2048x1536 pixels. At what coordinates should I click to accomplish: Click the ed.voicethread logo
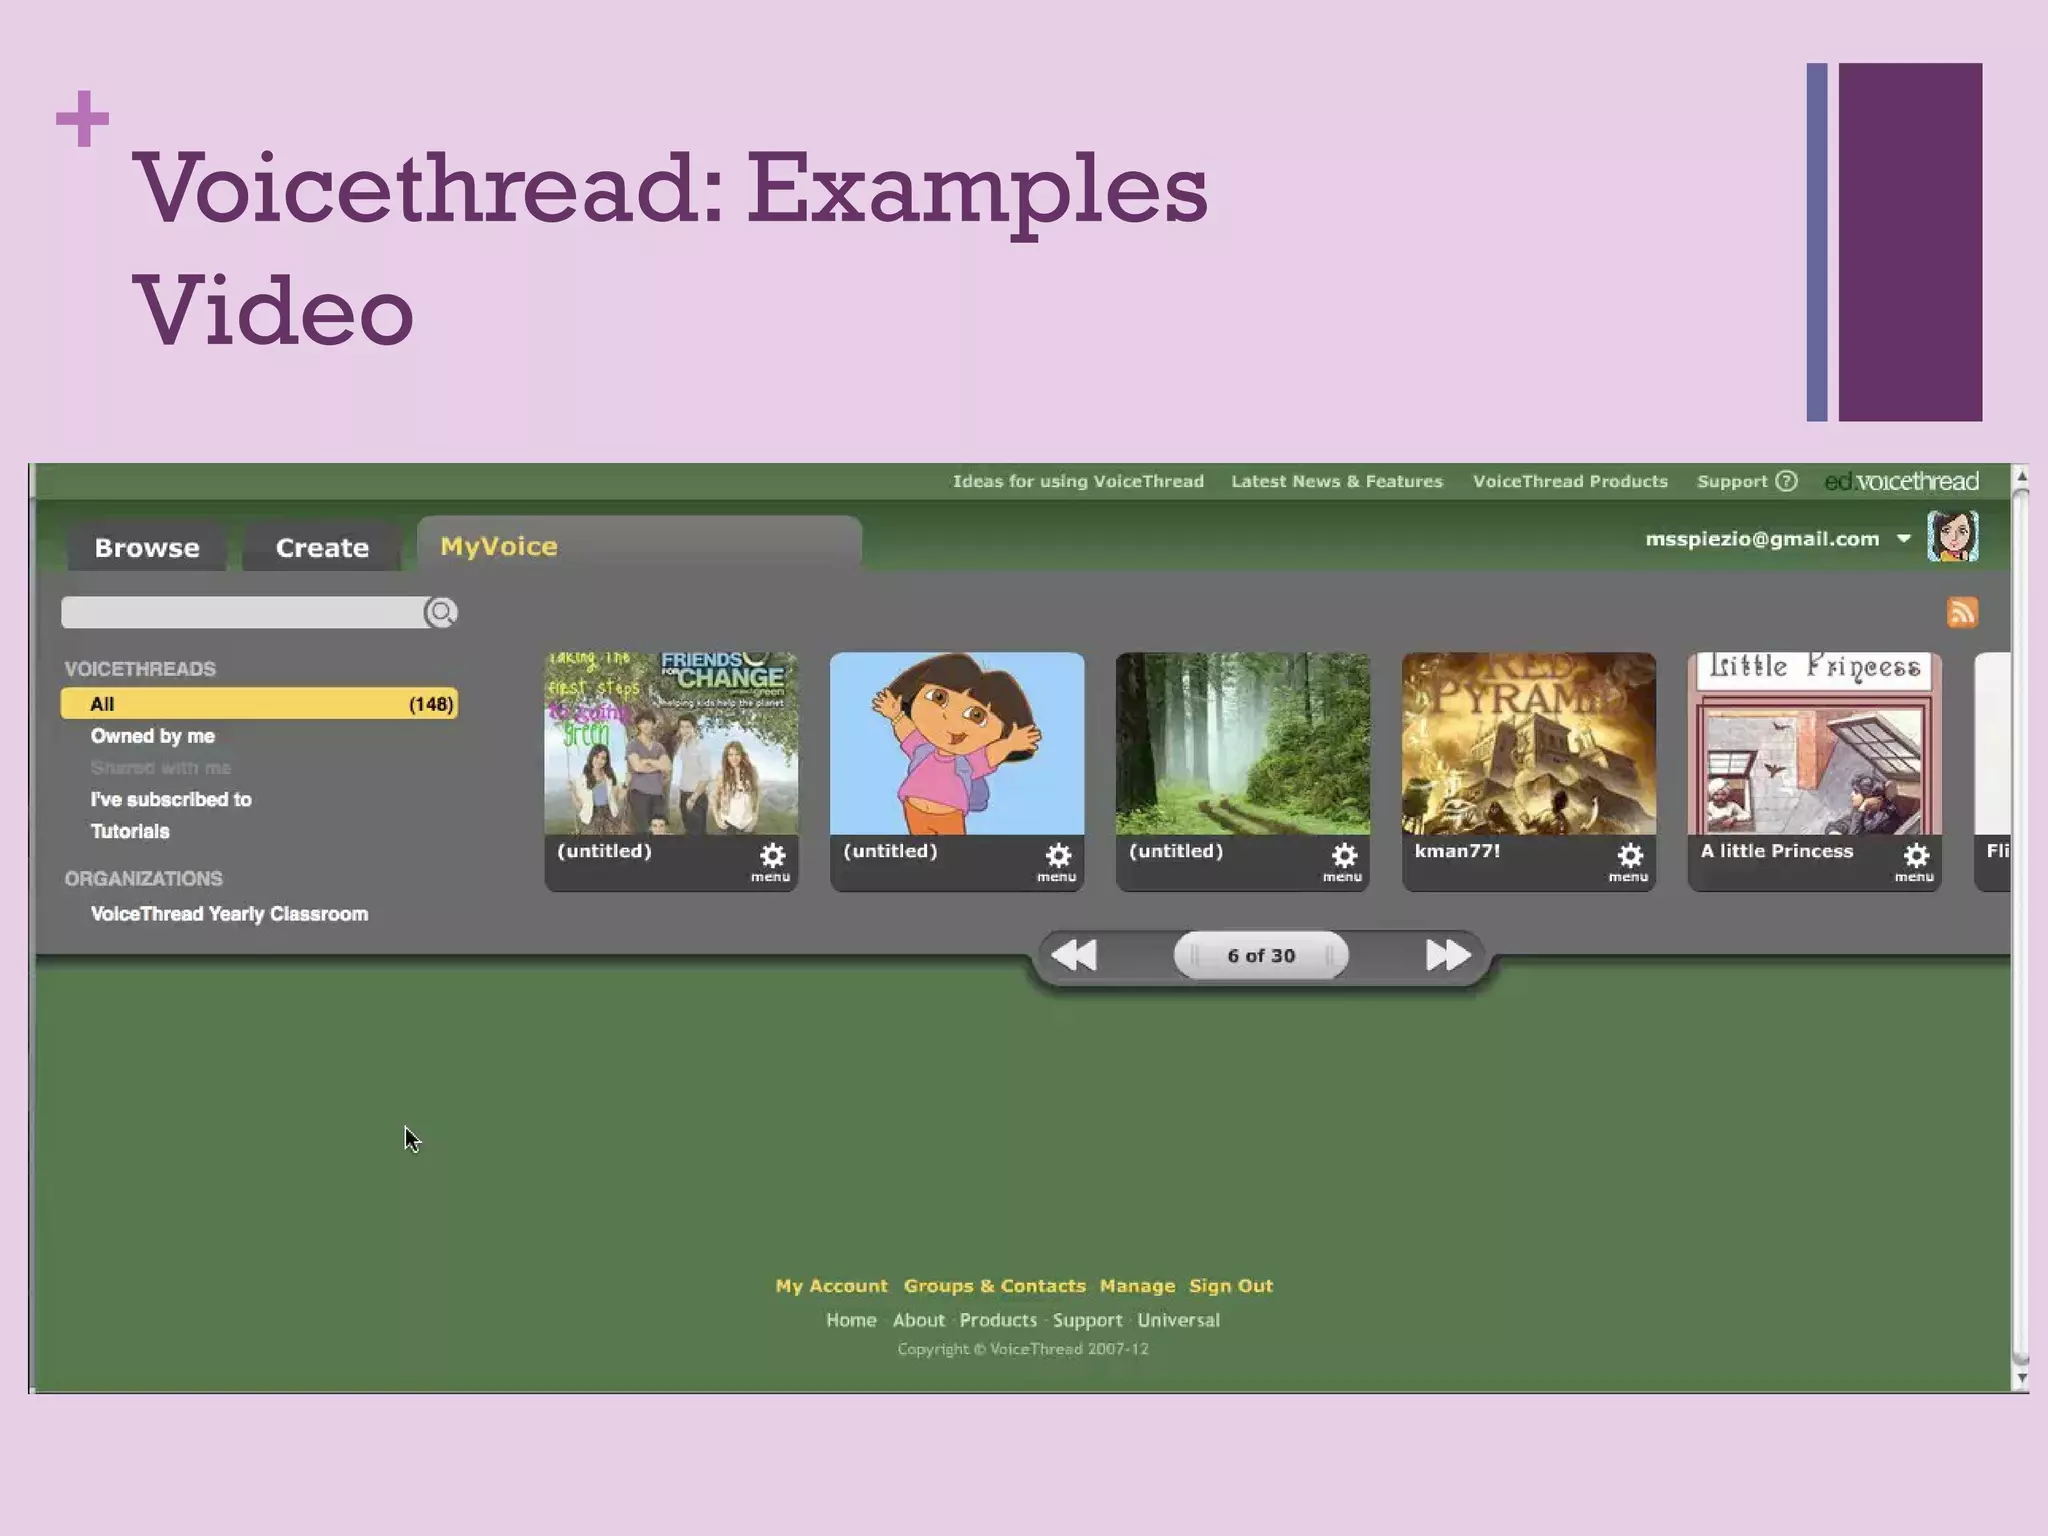pos(1901,481)
